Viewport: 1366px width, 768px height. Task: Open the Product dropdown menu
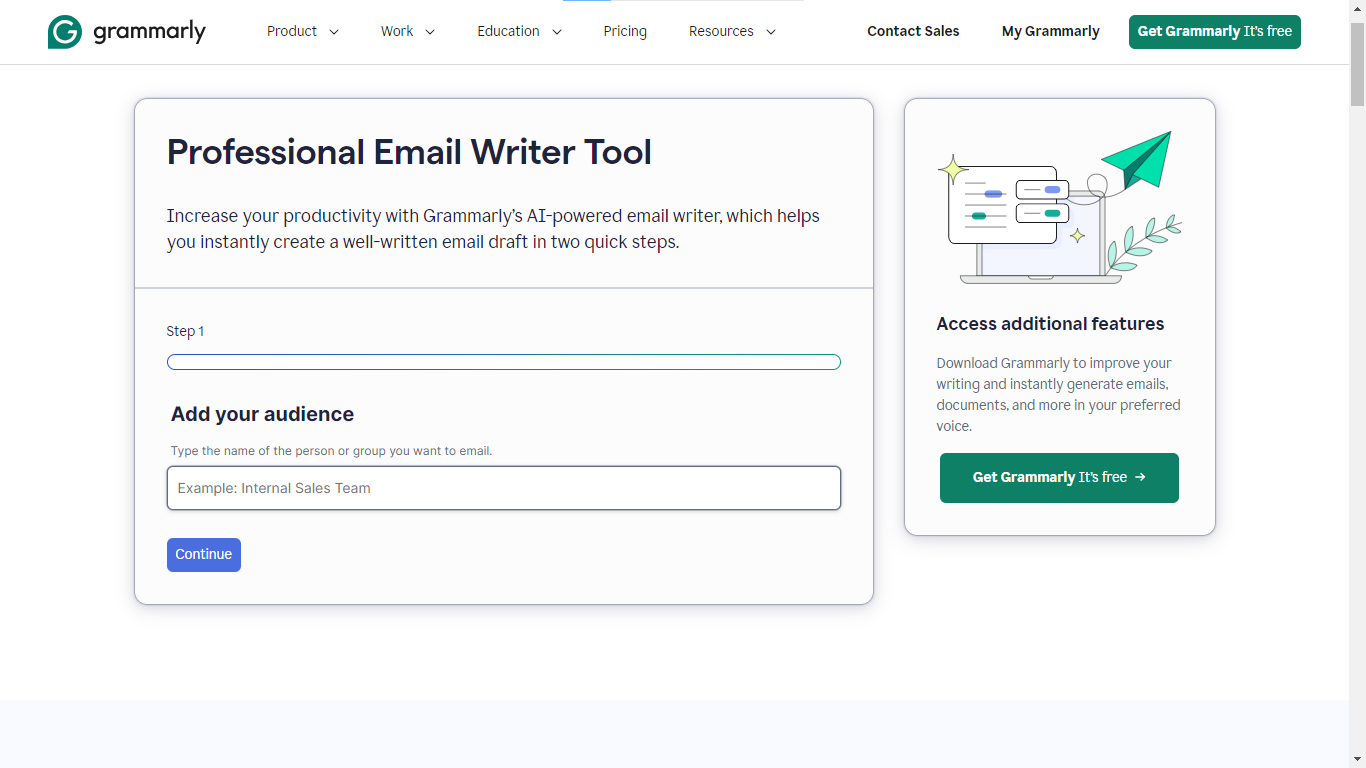[x=303, y=31]
